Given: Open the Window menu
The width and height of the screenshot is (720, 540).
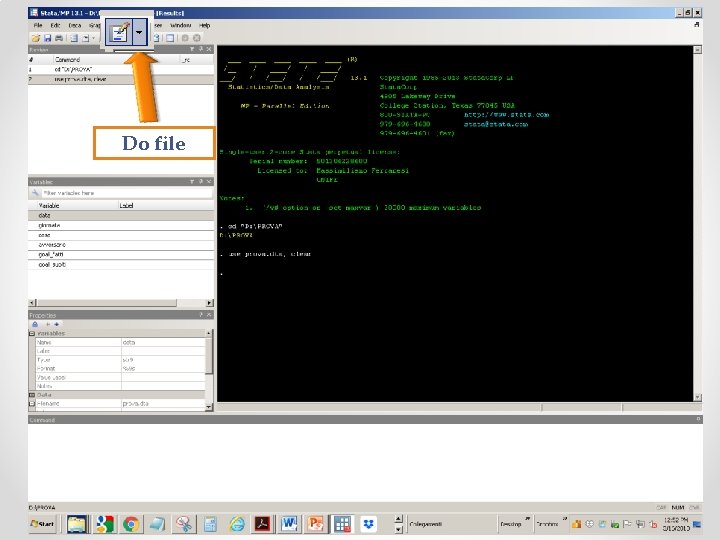Looking at the screenshot, I should (x=180, y=24).
